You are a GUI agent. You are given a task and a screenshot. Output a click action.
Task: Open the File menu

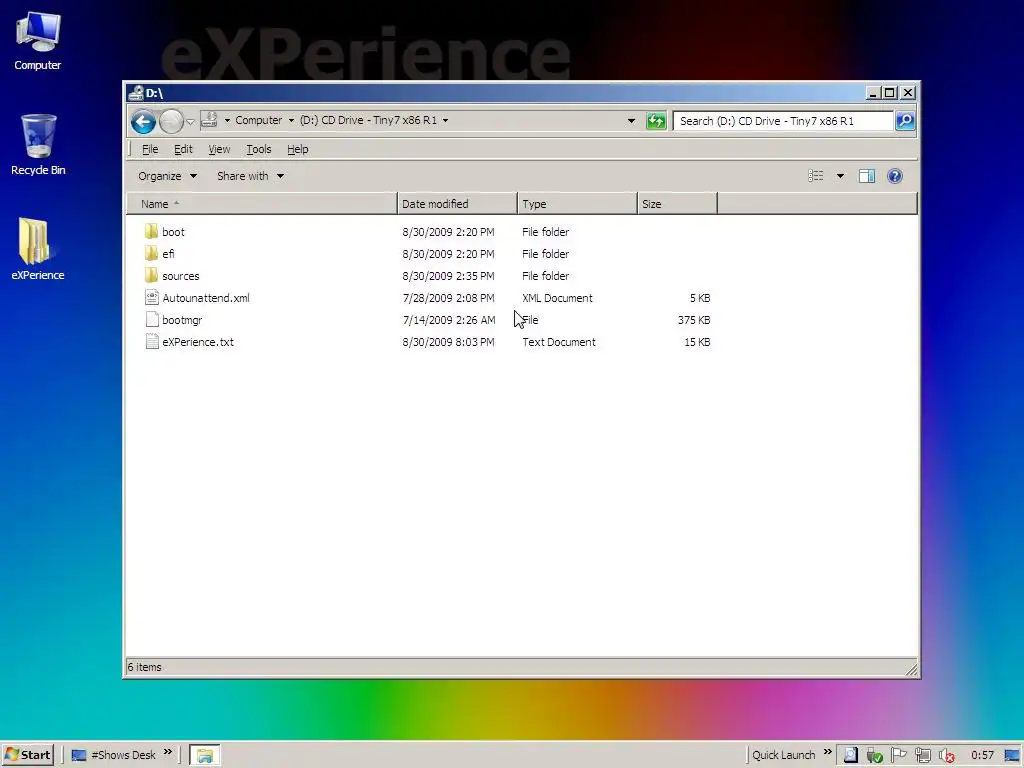point(150,149)
